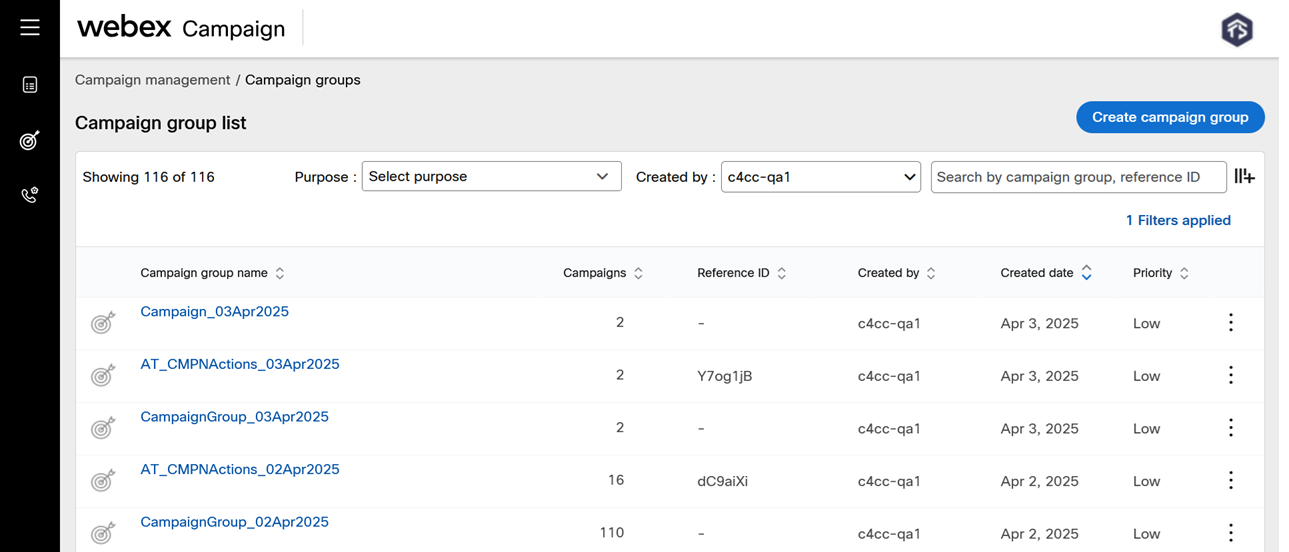Open the user profile avatar
This screenshot has width=1289, height=552.
pos(1237,29)
